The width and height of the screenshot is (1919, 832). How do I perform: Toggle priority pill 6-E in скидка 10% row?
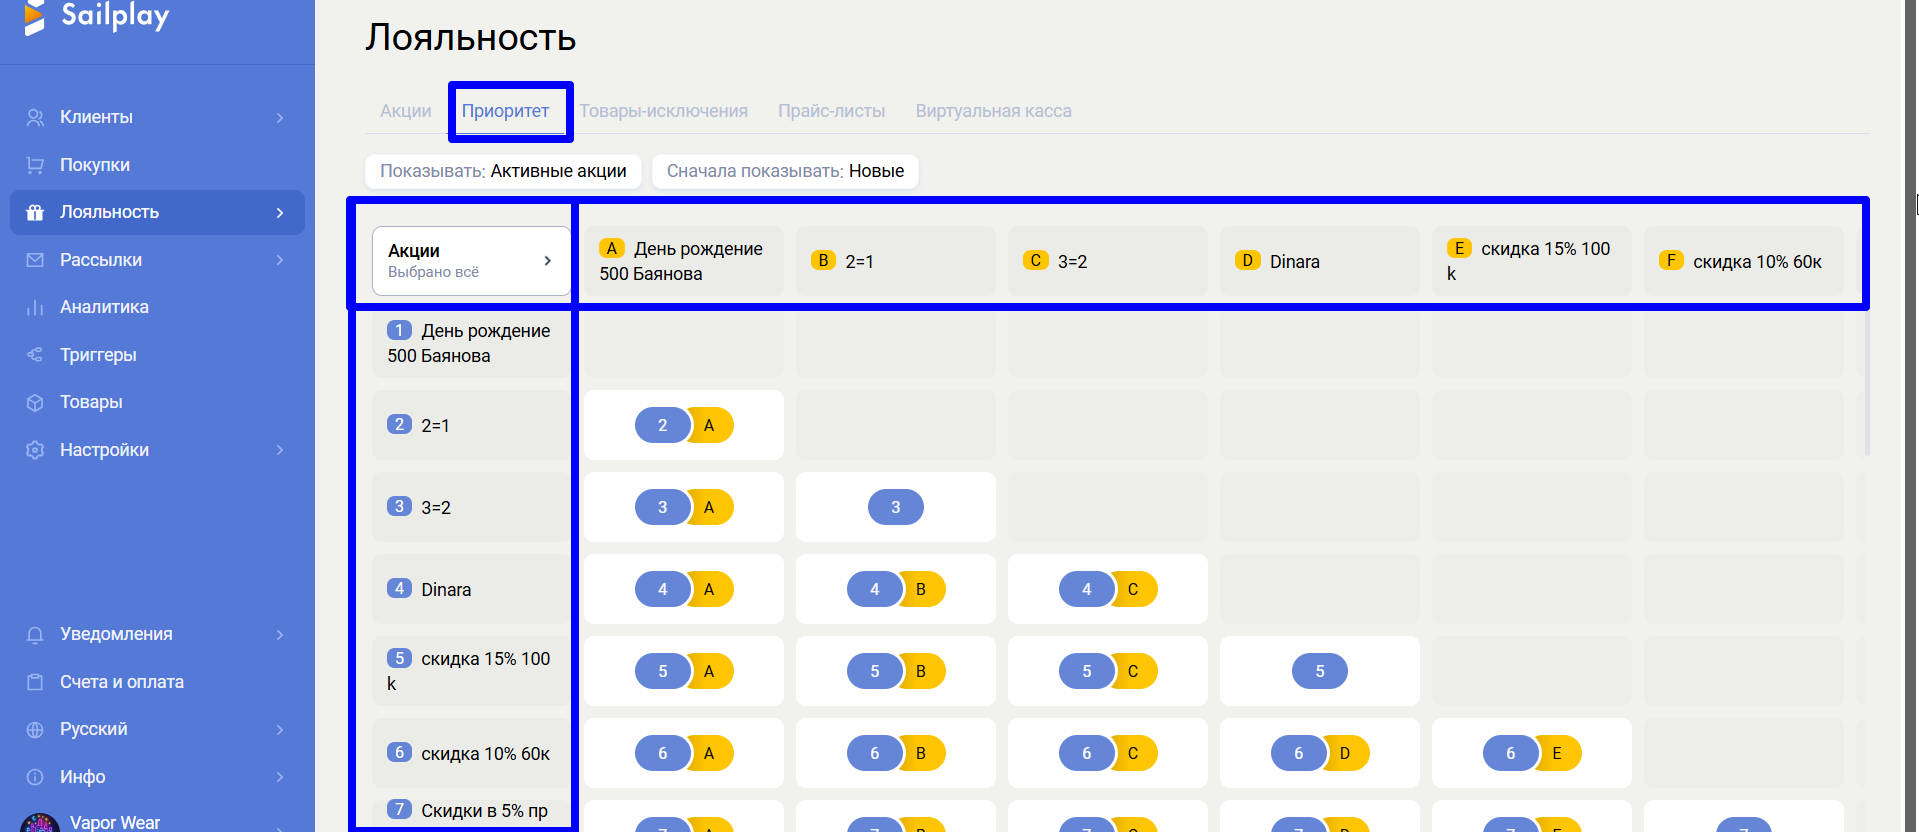[1531, 753]
